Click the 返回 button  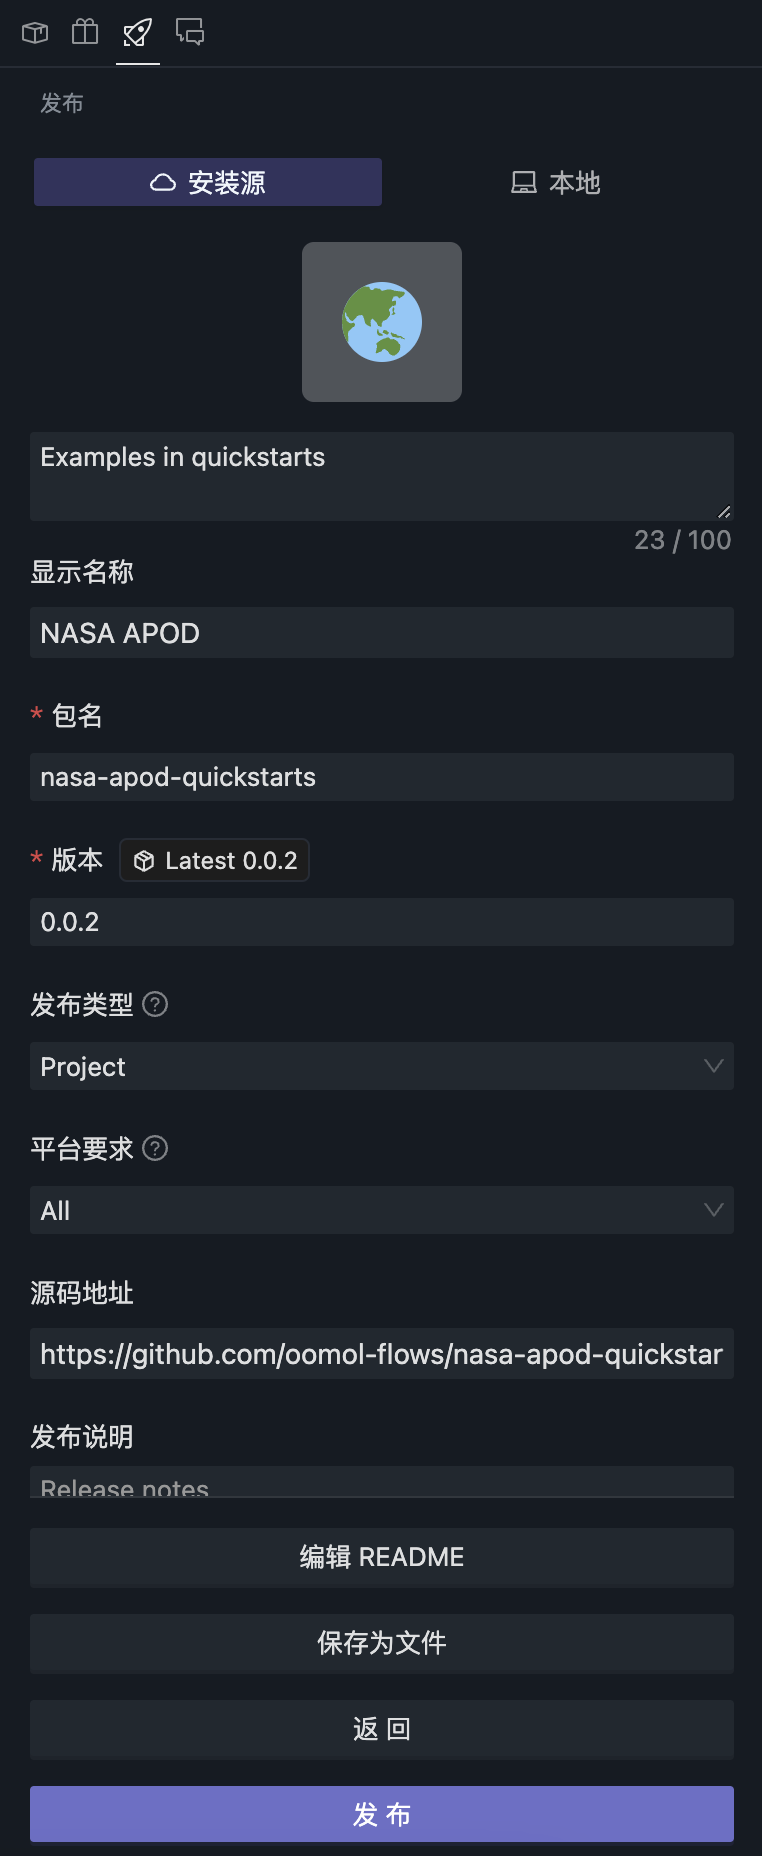(382, 1729)
